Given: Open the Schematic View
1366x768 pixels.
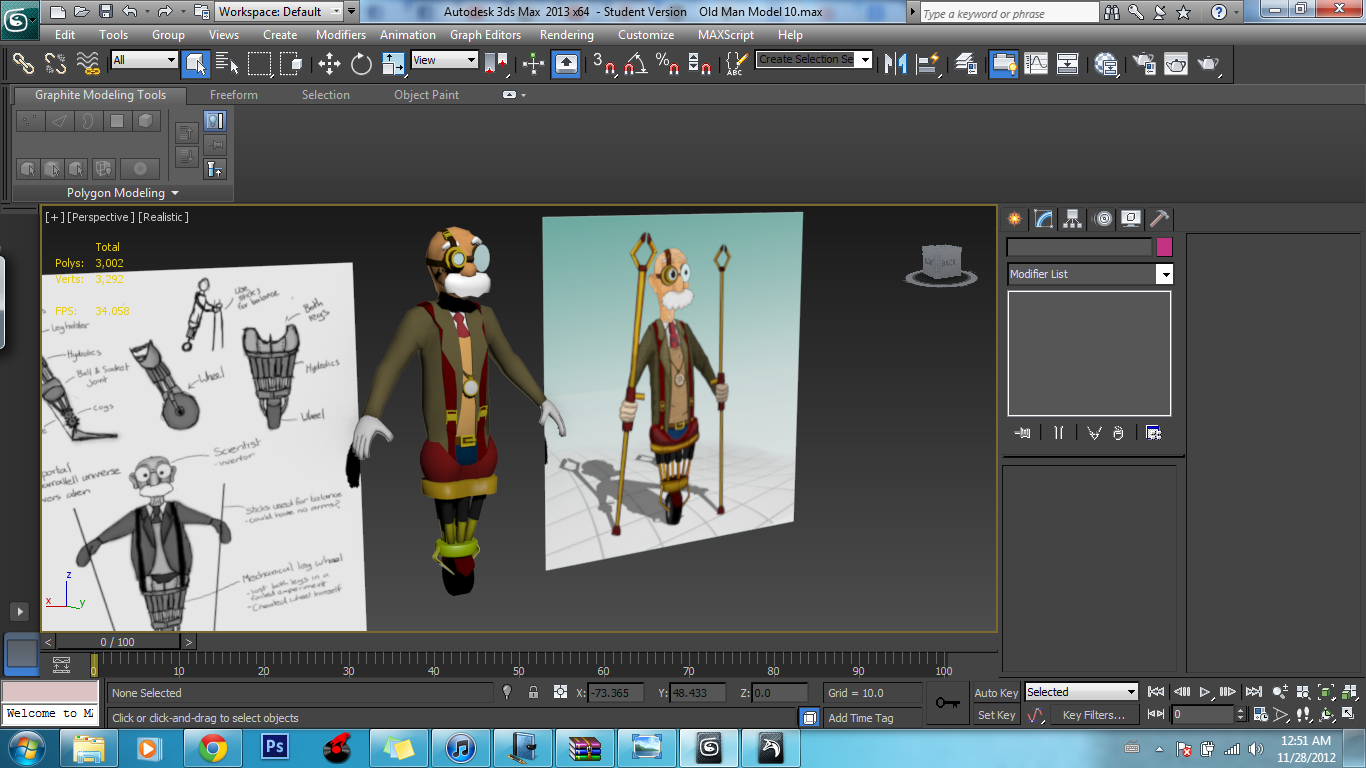Looking at the screenshot, I should 1068,64.
